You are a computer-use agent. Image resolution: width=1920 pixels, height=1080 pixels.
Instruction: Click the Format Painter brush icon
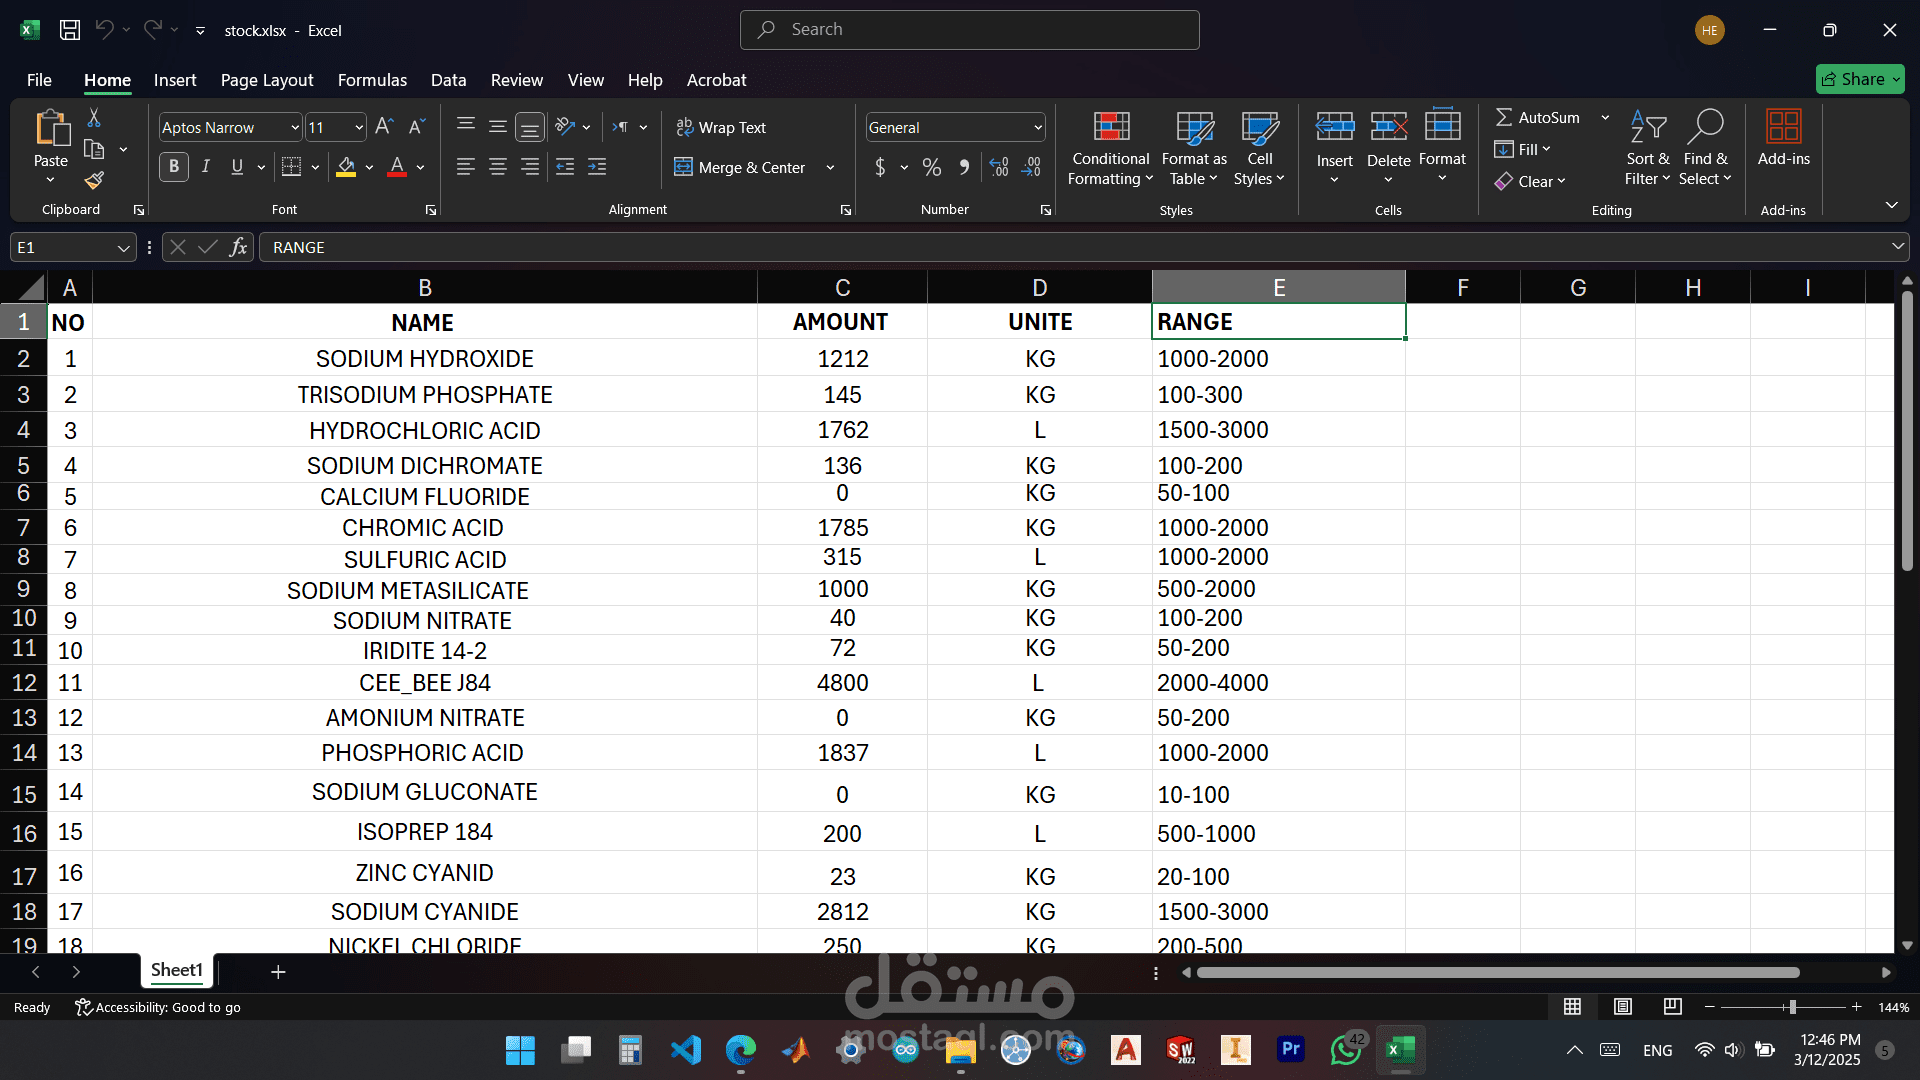94,180
